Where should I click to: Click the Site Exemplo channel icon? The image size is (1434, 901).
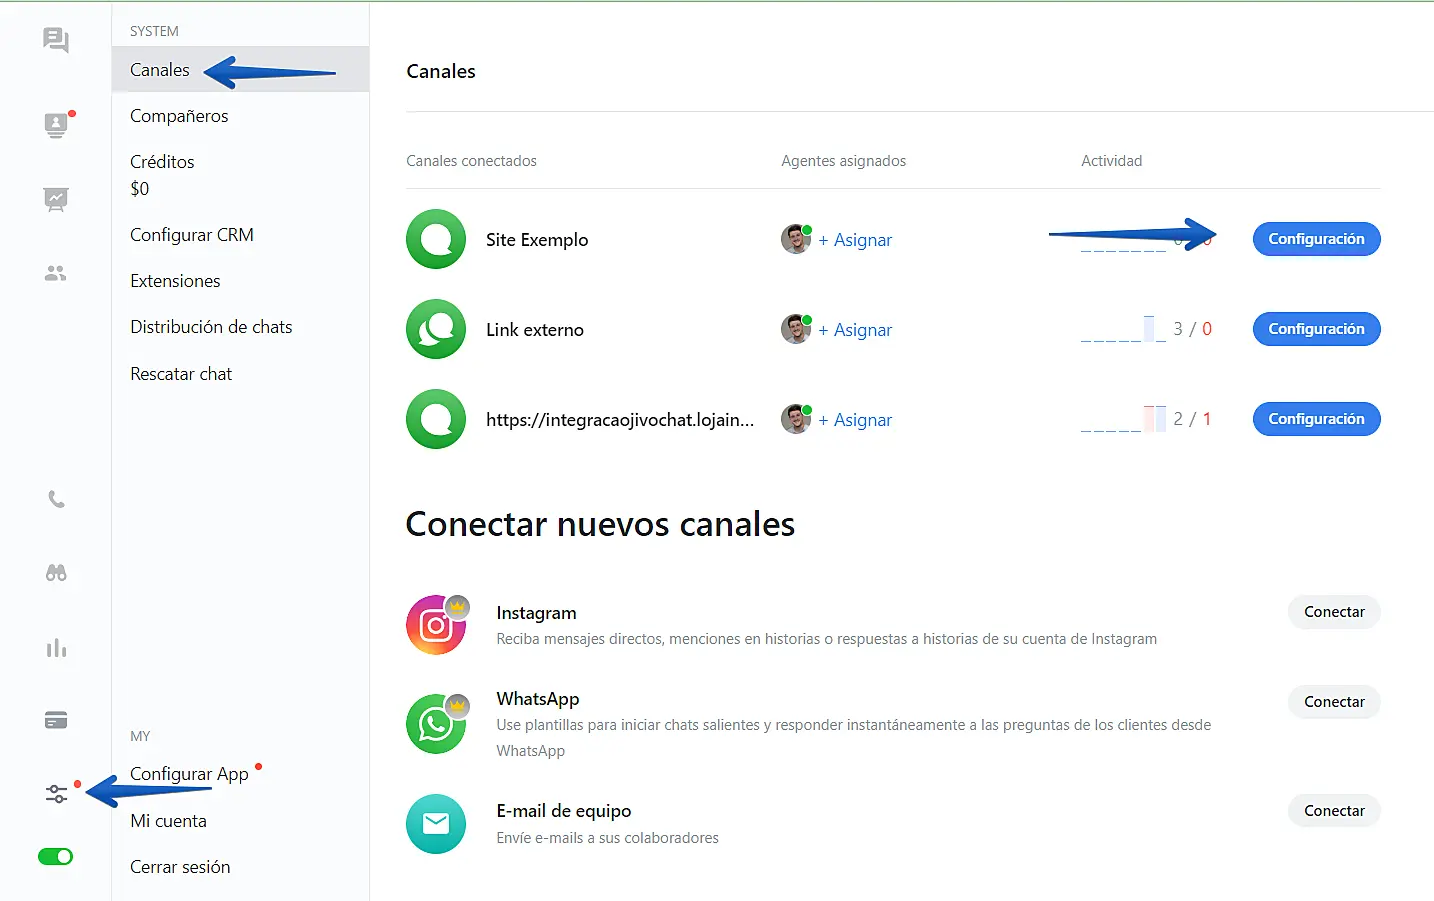click(436, 239)
